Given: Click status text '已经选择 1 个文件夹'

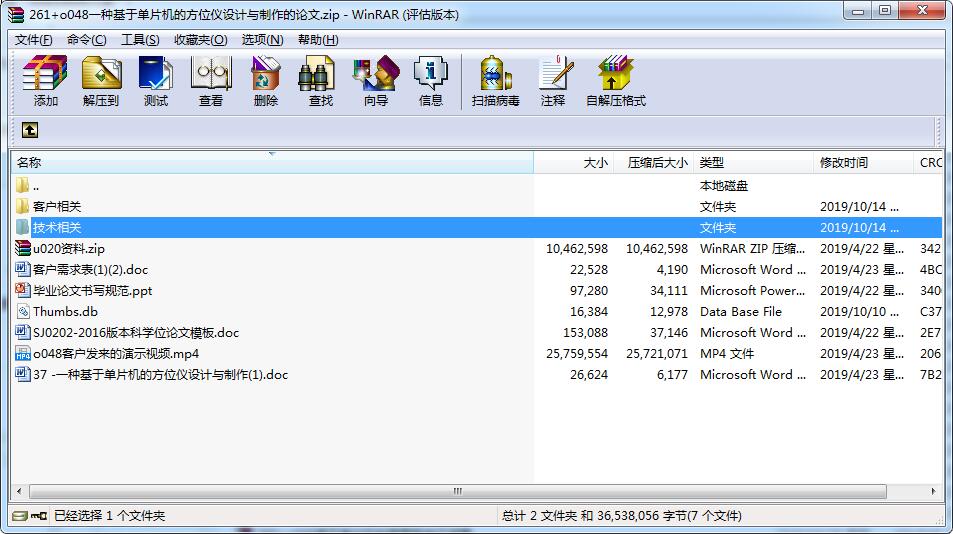Looking at the screenshot, I should 109,516.
